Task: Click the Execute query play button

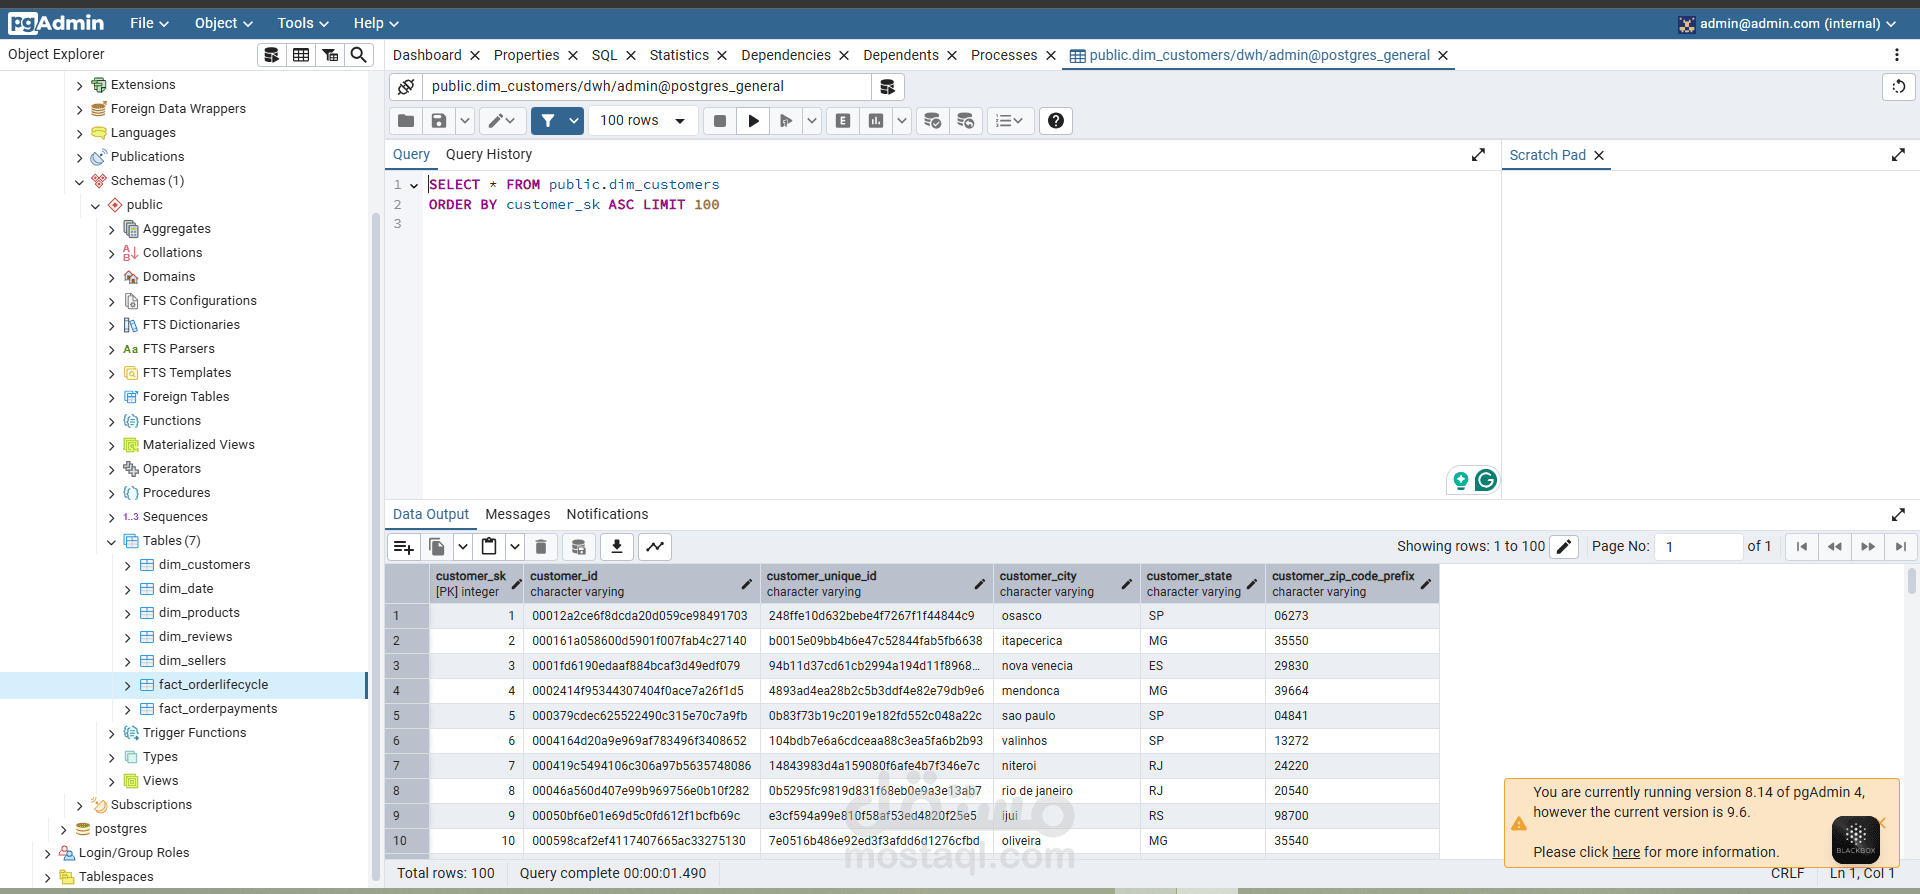Action: click(x=753, y=121)
